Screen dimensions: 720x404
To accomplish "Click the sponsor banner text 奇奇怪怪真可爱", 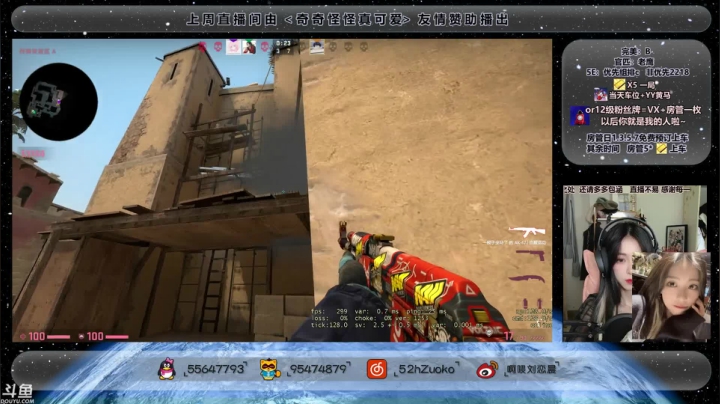I will pos(348,19).
